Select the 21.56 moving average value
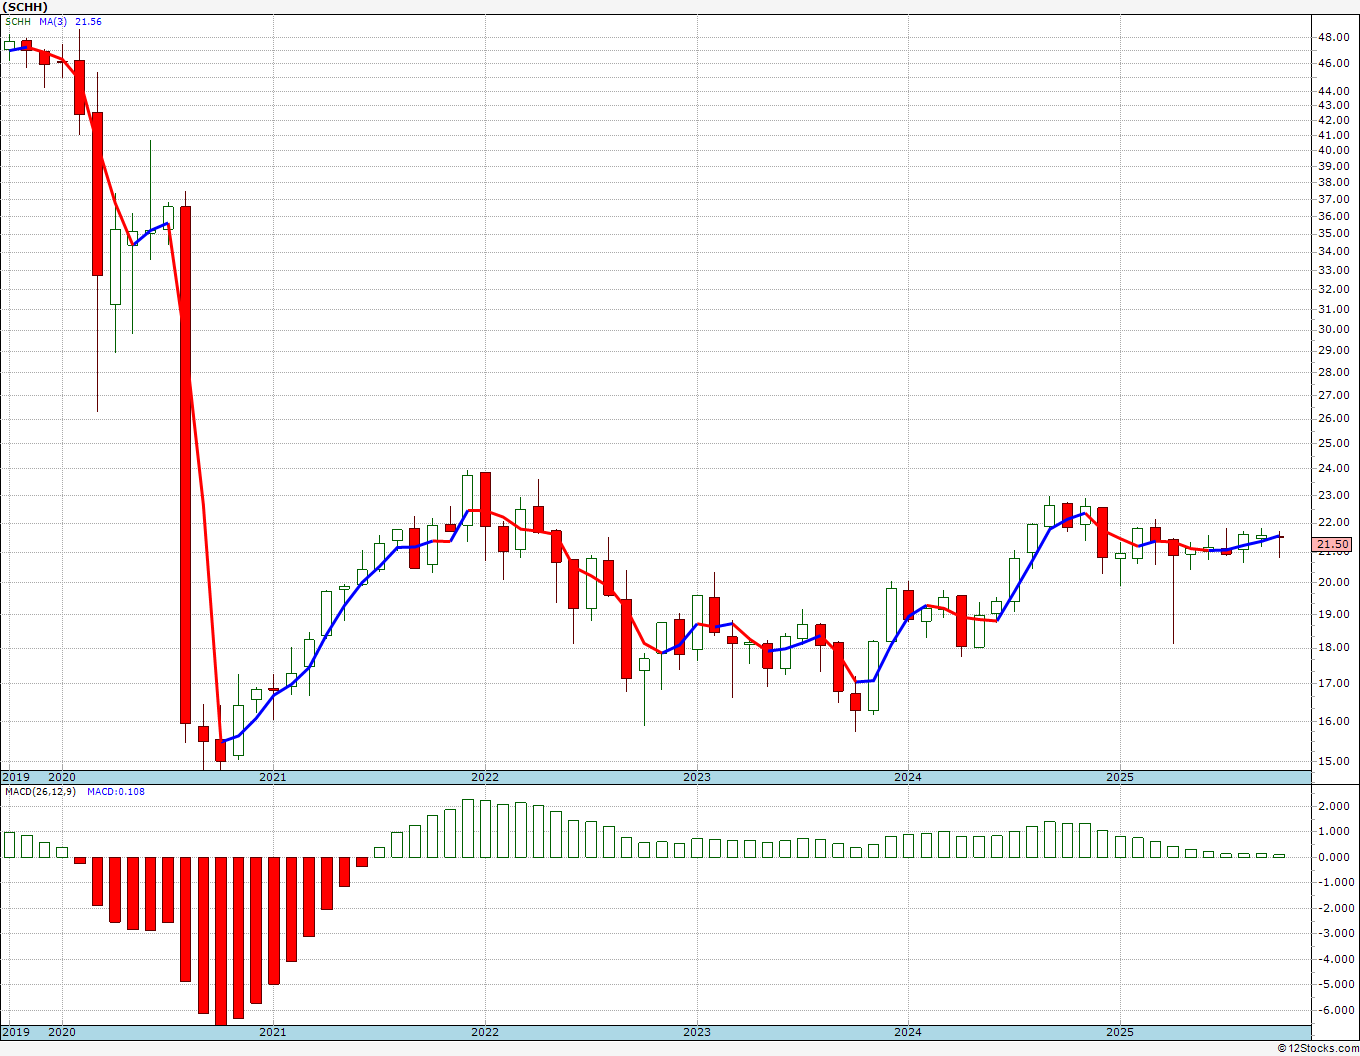The height and width of the screenshot is (1056, 1360). point(89,22)
